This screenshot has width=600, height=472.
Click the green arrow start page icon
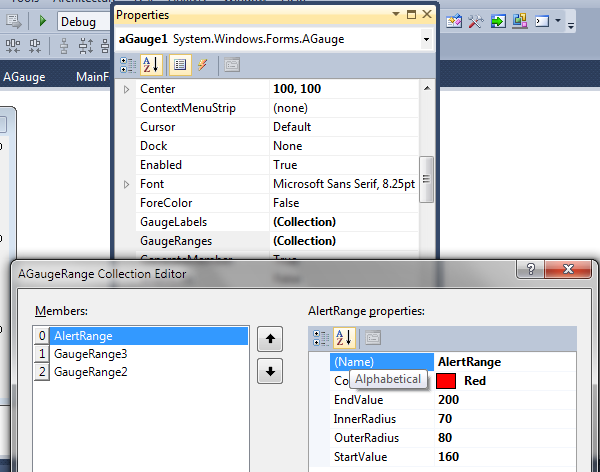[x=498, y=21]
